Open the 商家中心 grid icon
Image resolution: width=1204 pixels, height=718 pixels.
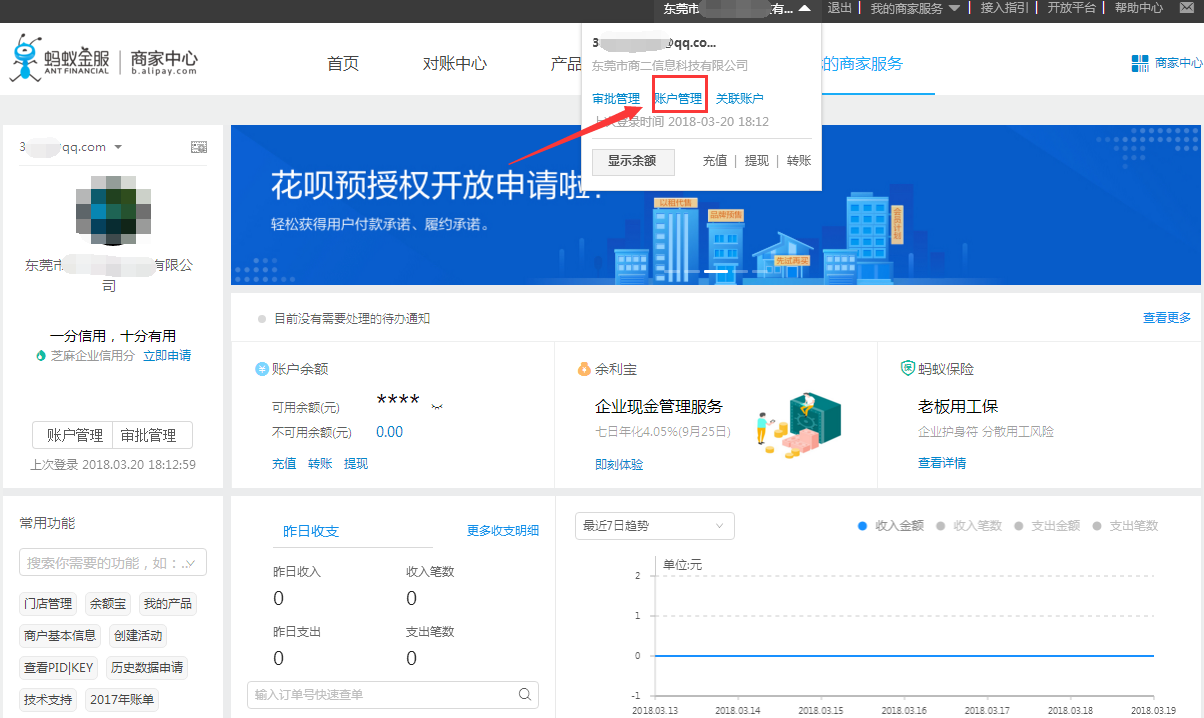(1140, 64)
